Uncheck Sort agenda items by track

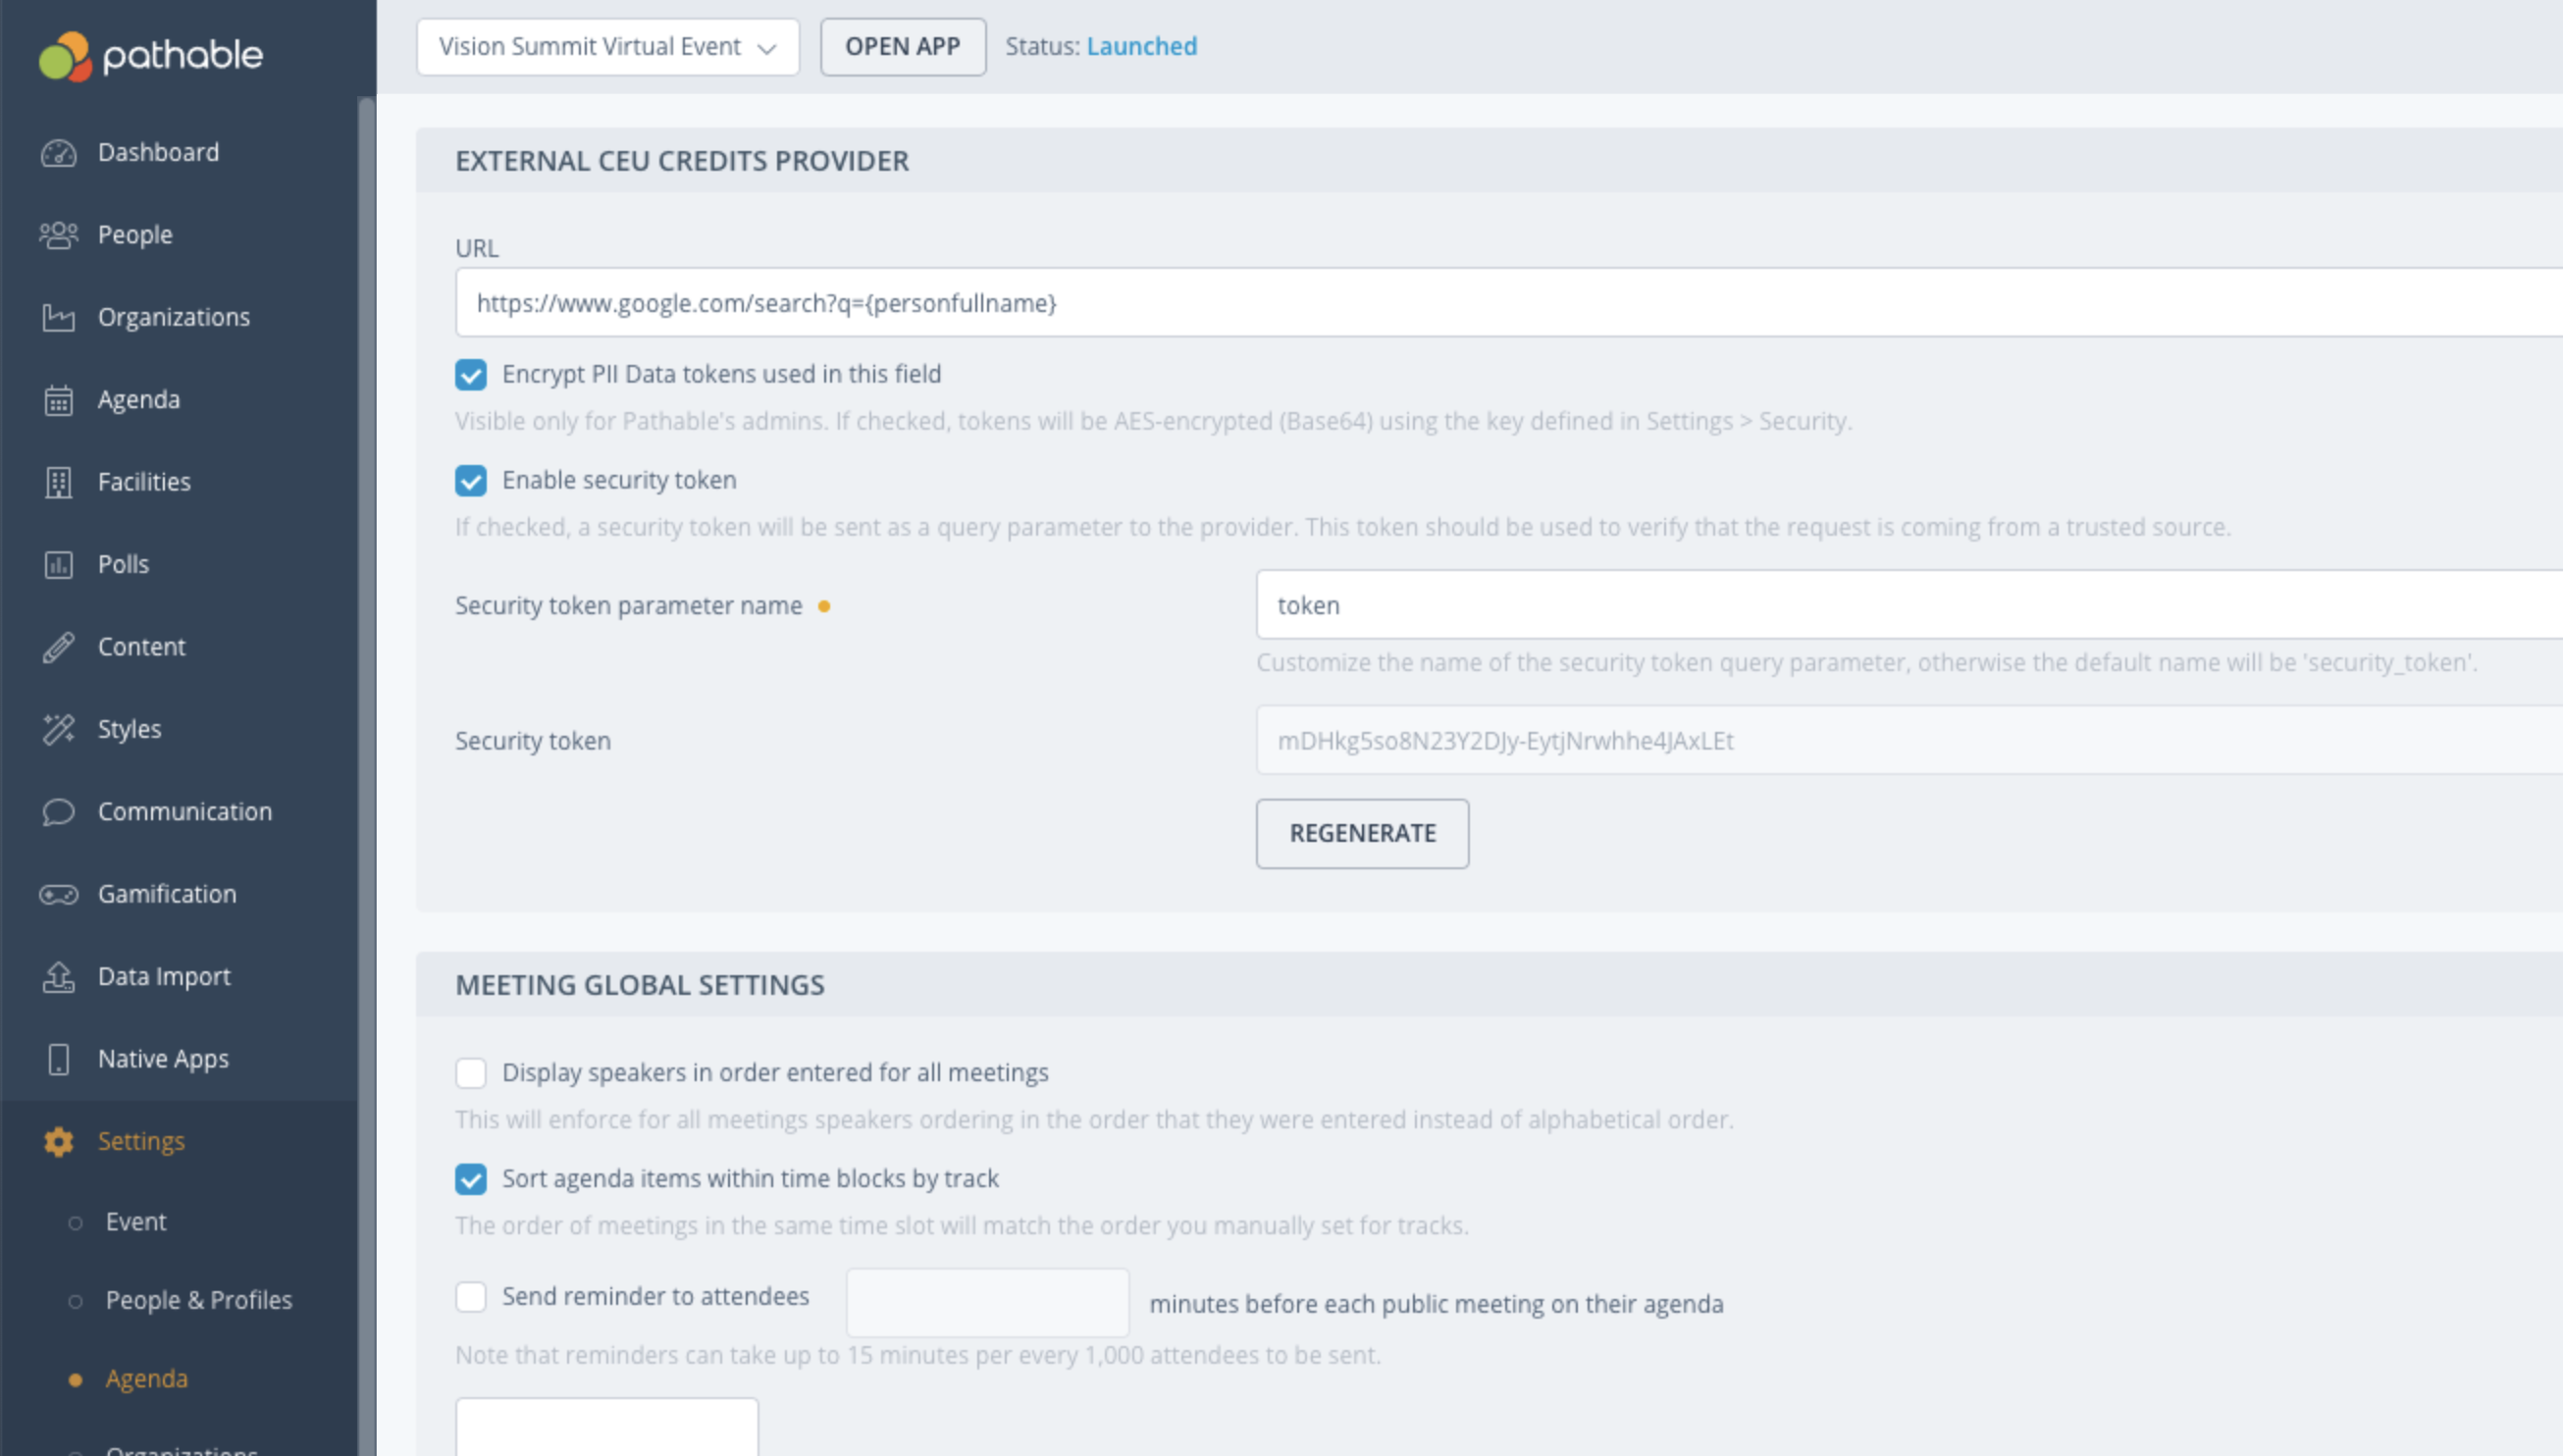[x=471, y=1179]
